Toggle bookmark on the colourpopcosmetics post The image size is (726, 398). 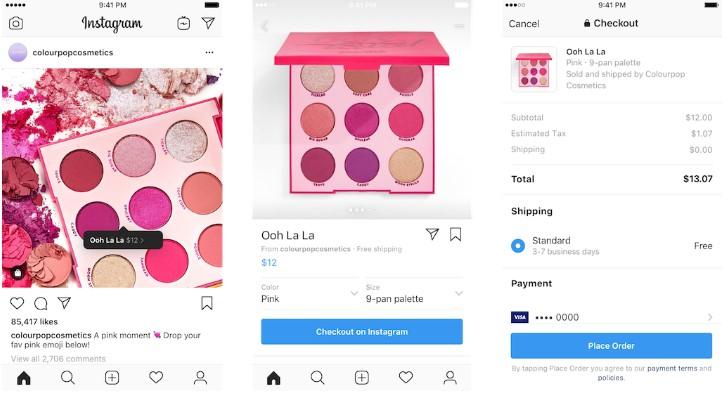(207, 303)
